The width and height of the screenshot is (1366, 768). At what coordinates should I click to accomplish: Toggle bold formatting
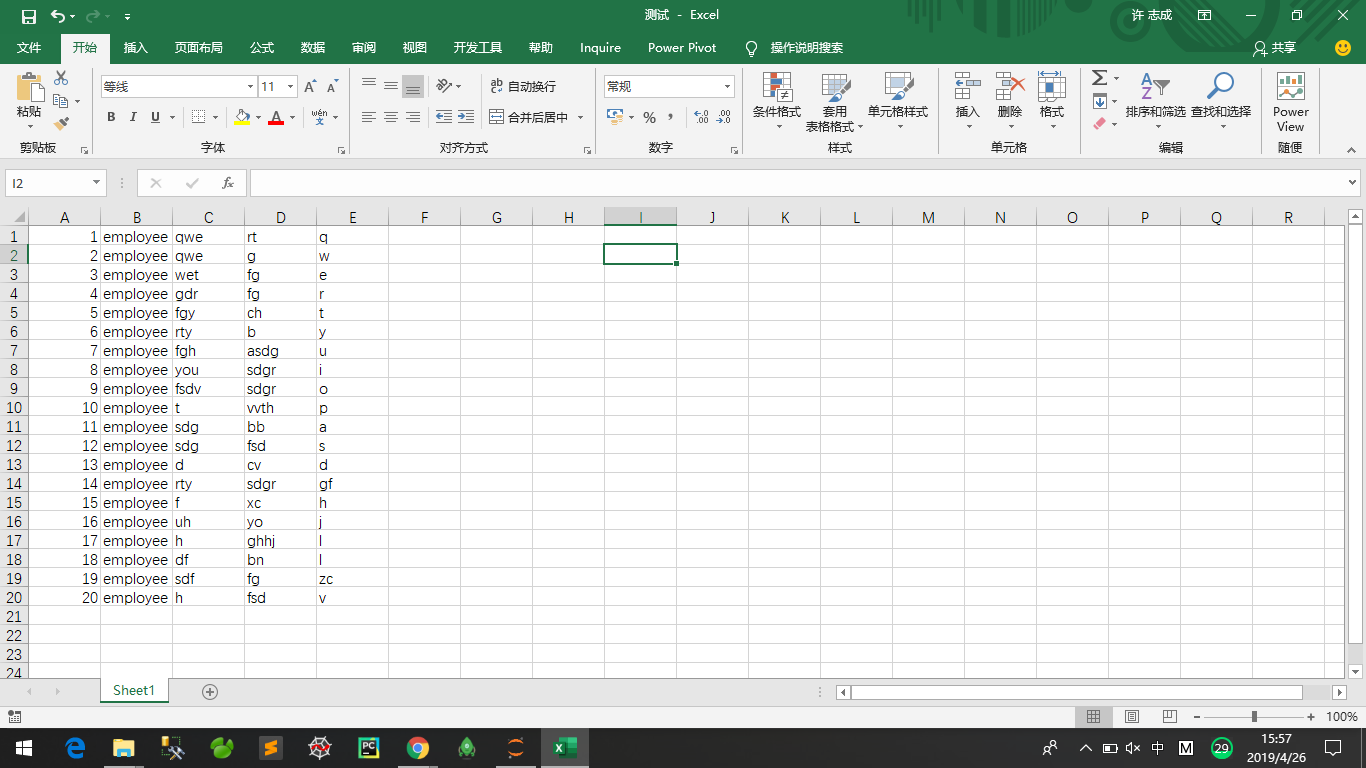(x=111, y=117)
